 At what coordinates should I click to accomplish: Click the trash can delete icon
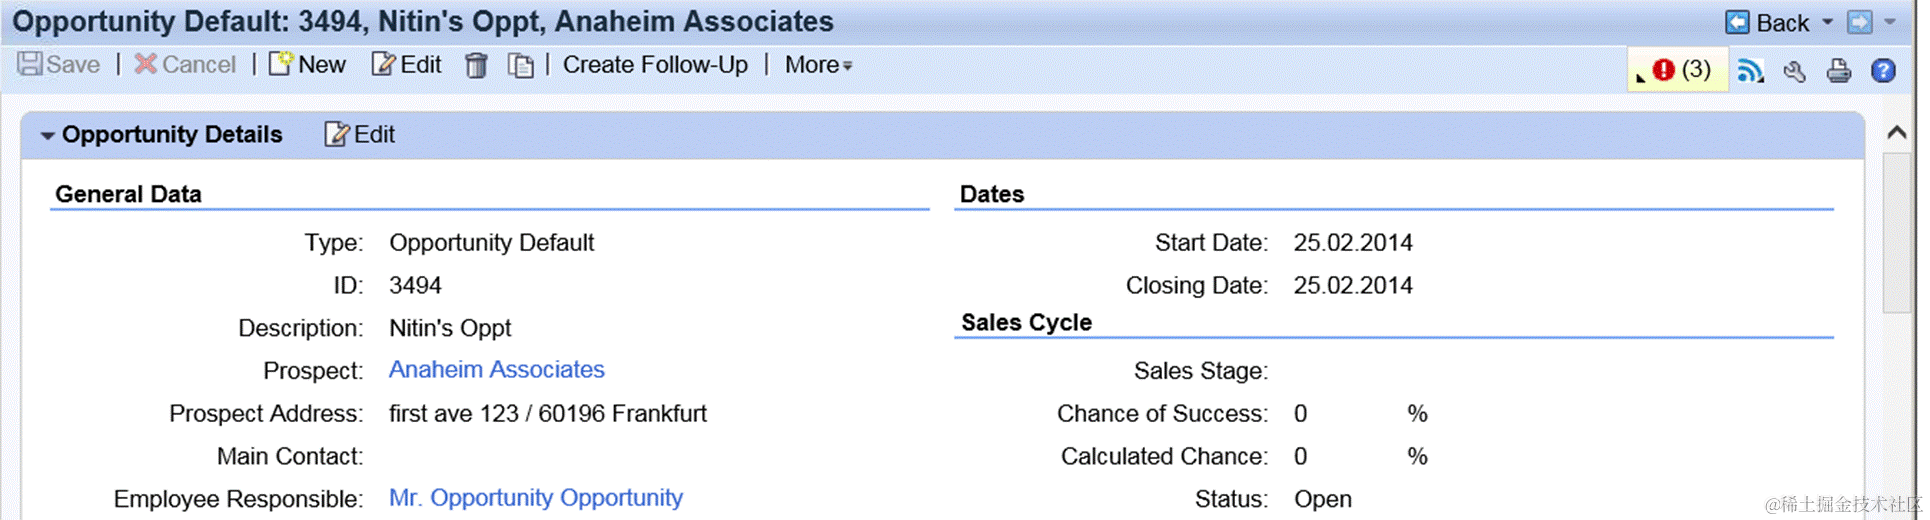point(476,66)
